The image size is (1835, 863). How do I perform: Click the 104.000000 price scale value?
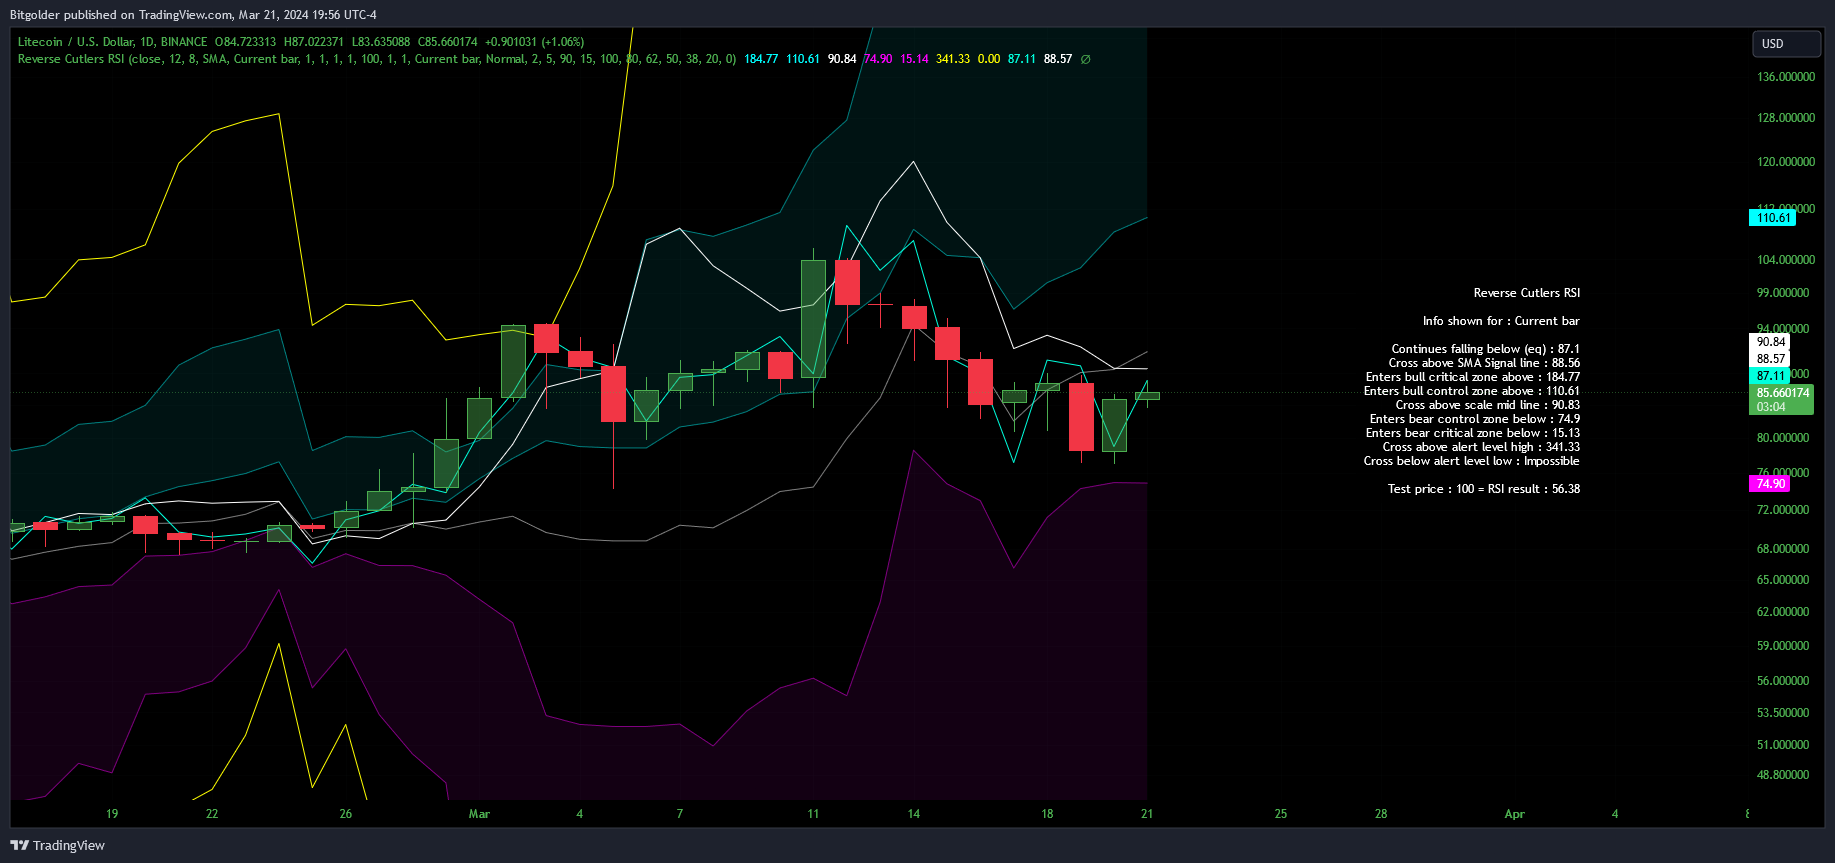(x=1785, y=260)
